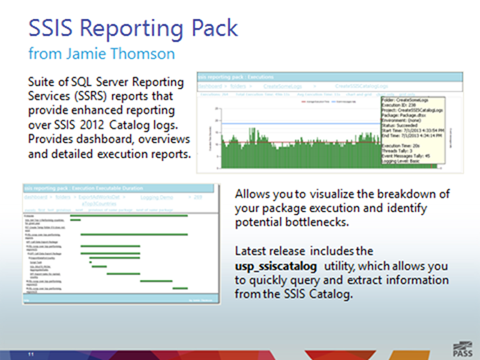The width and height of the screenshot is (480, 360).
Task: Open 'dashboard' breadcrumb in Executions report
Action: pyautogui.click(x=210, y=86)
